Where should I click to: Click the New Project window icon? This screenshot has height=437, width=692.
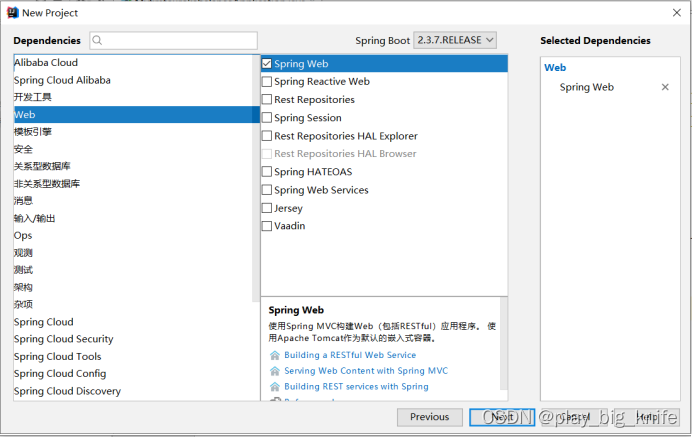pyautogui.click(x=12, y=13)
